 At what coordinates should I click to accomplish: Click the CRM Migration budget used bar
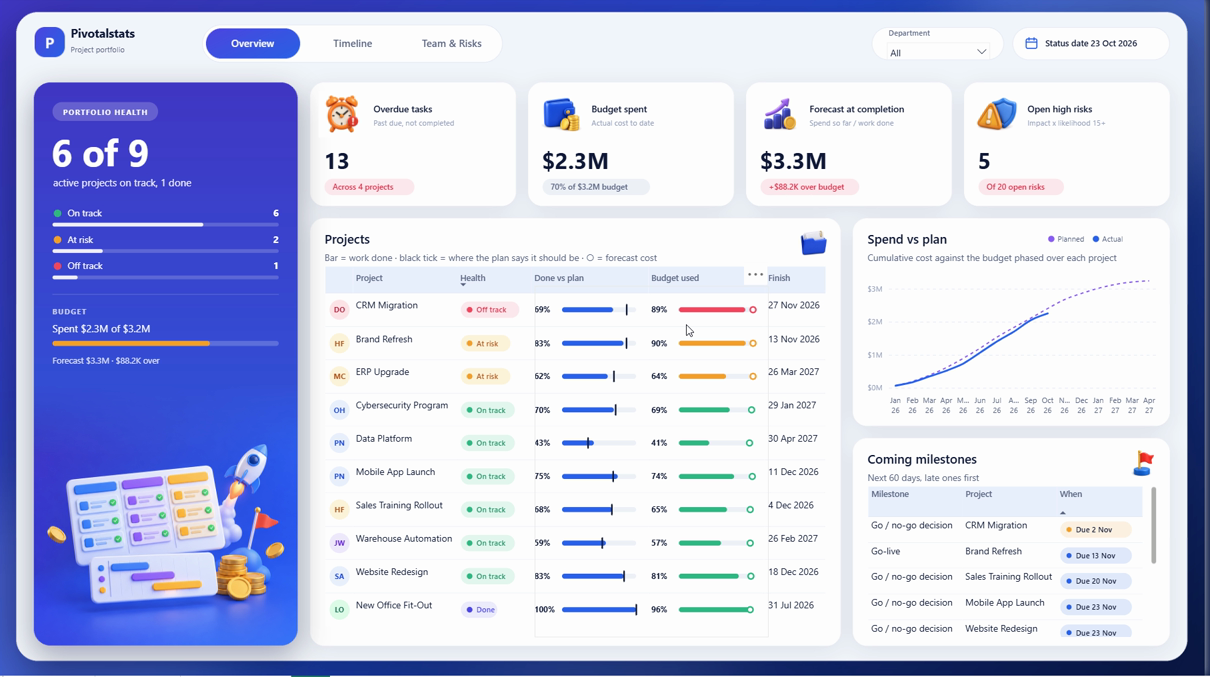pos(717,310)
